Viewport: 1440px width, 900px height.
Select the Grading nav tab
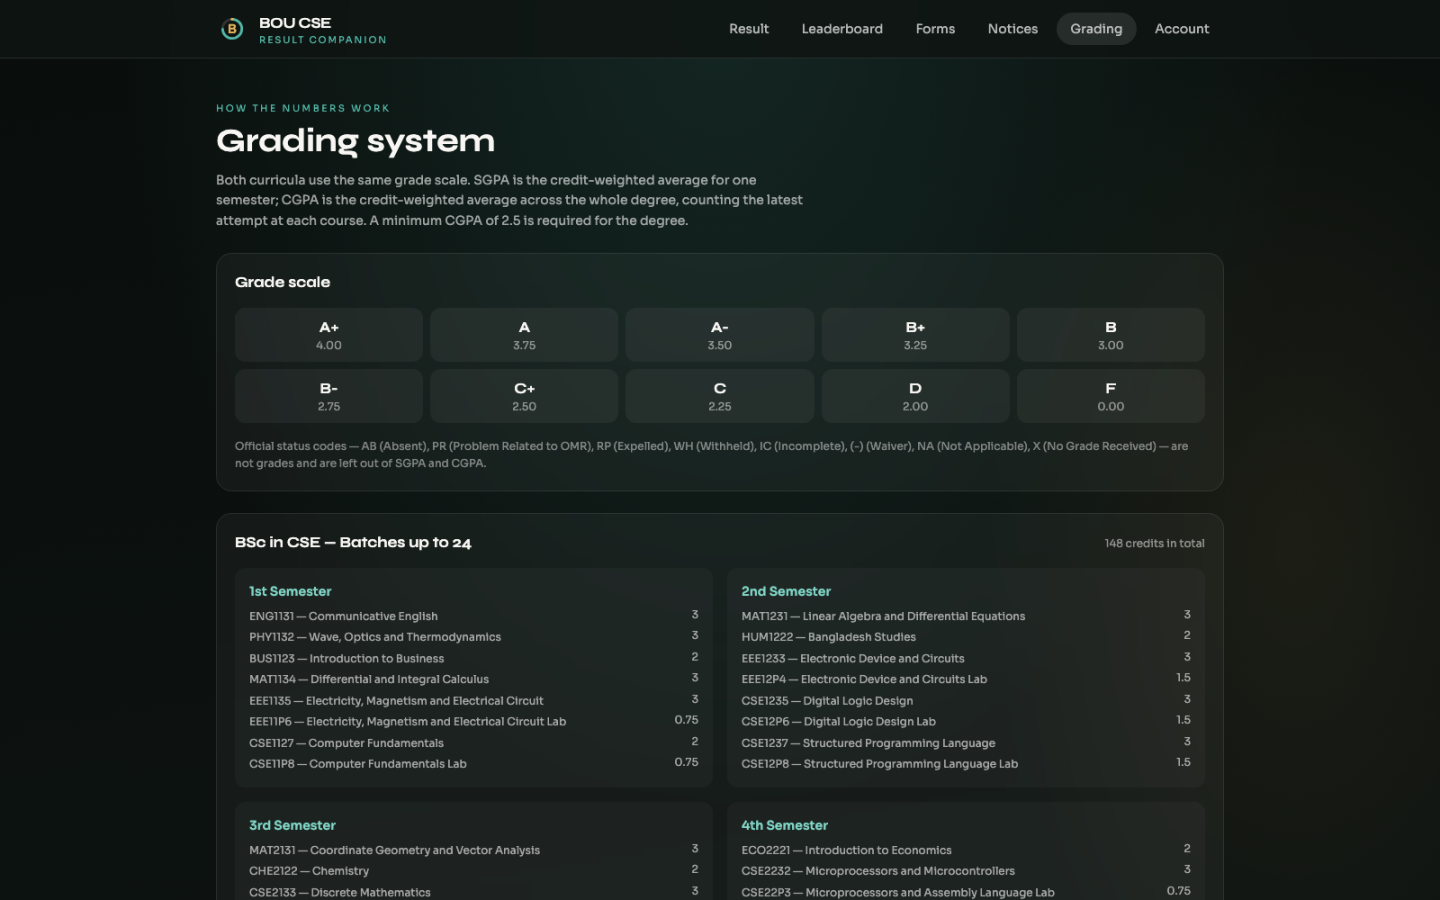pyautogui.click(x=1096, y=29)
